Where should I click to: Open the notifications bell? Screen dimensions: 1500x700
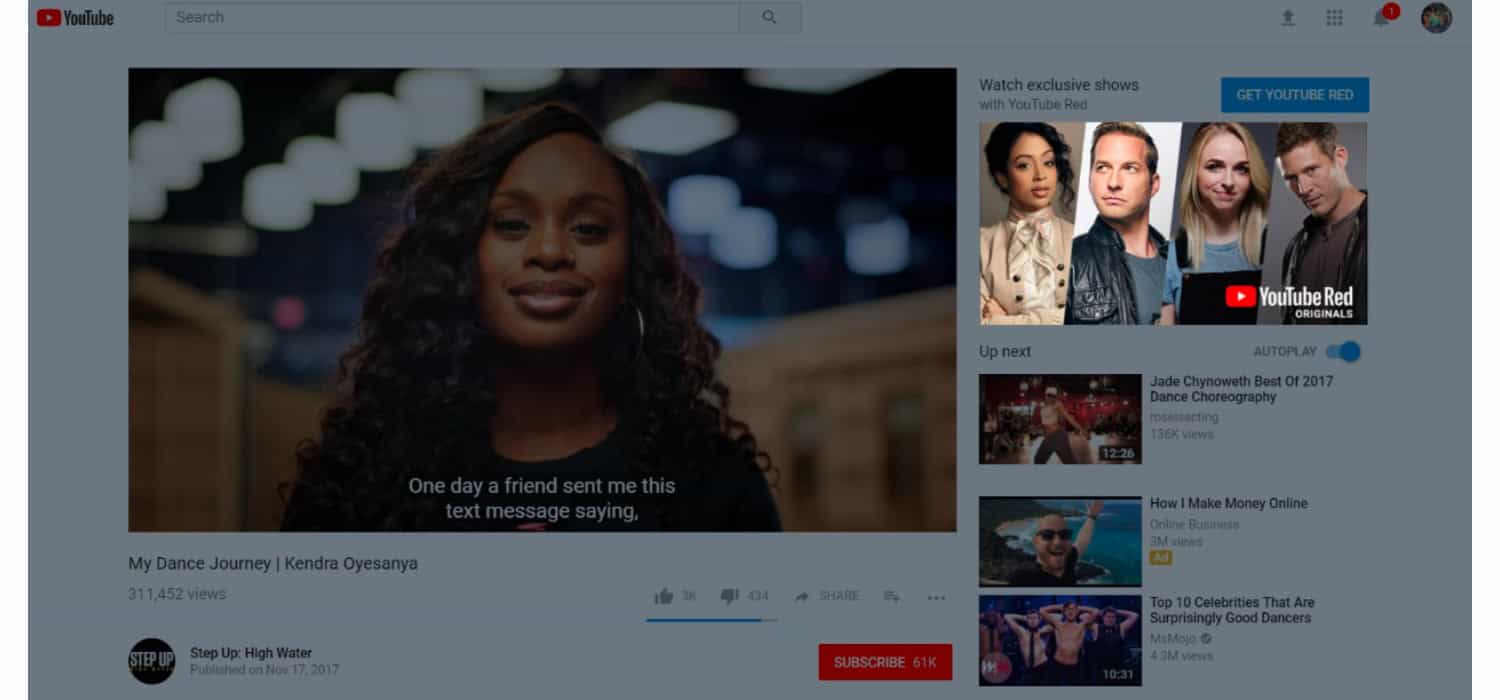pyautogui.click(x=1382, y=17)
